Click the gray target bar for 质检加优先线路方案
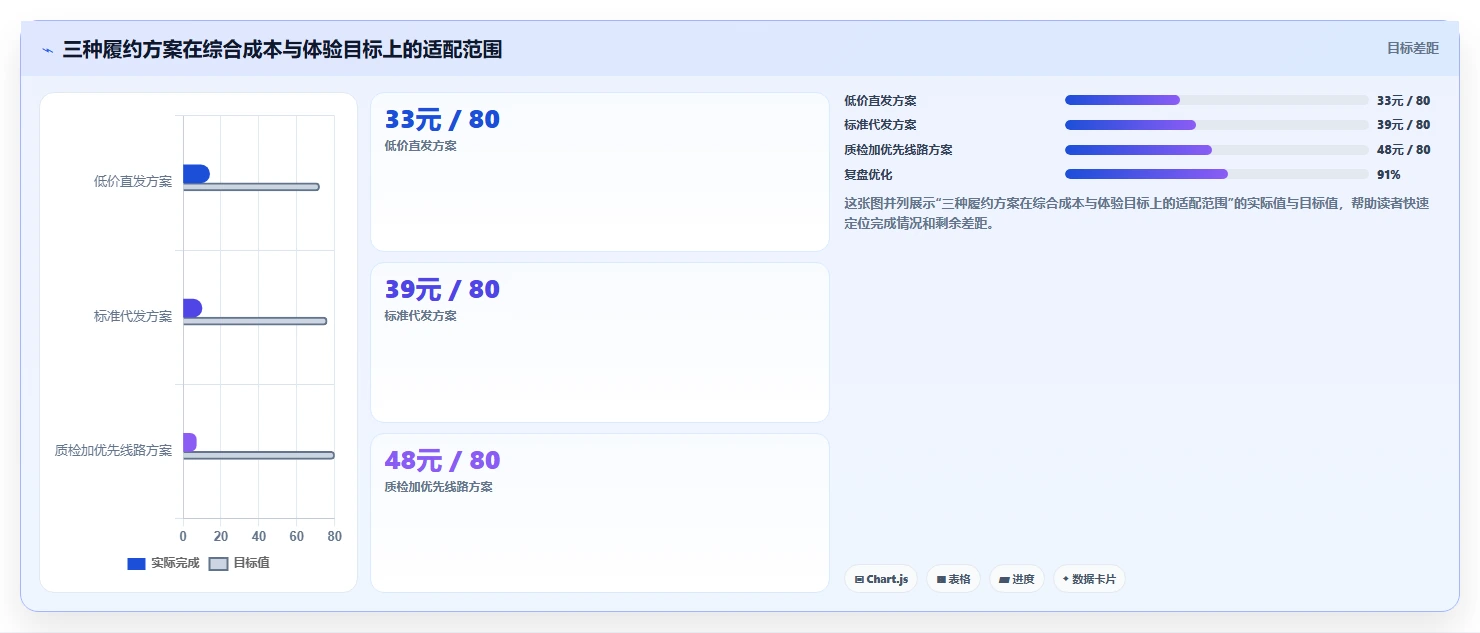This screenshot has height=633, width=1480. tap(259, 455)
